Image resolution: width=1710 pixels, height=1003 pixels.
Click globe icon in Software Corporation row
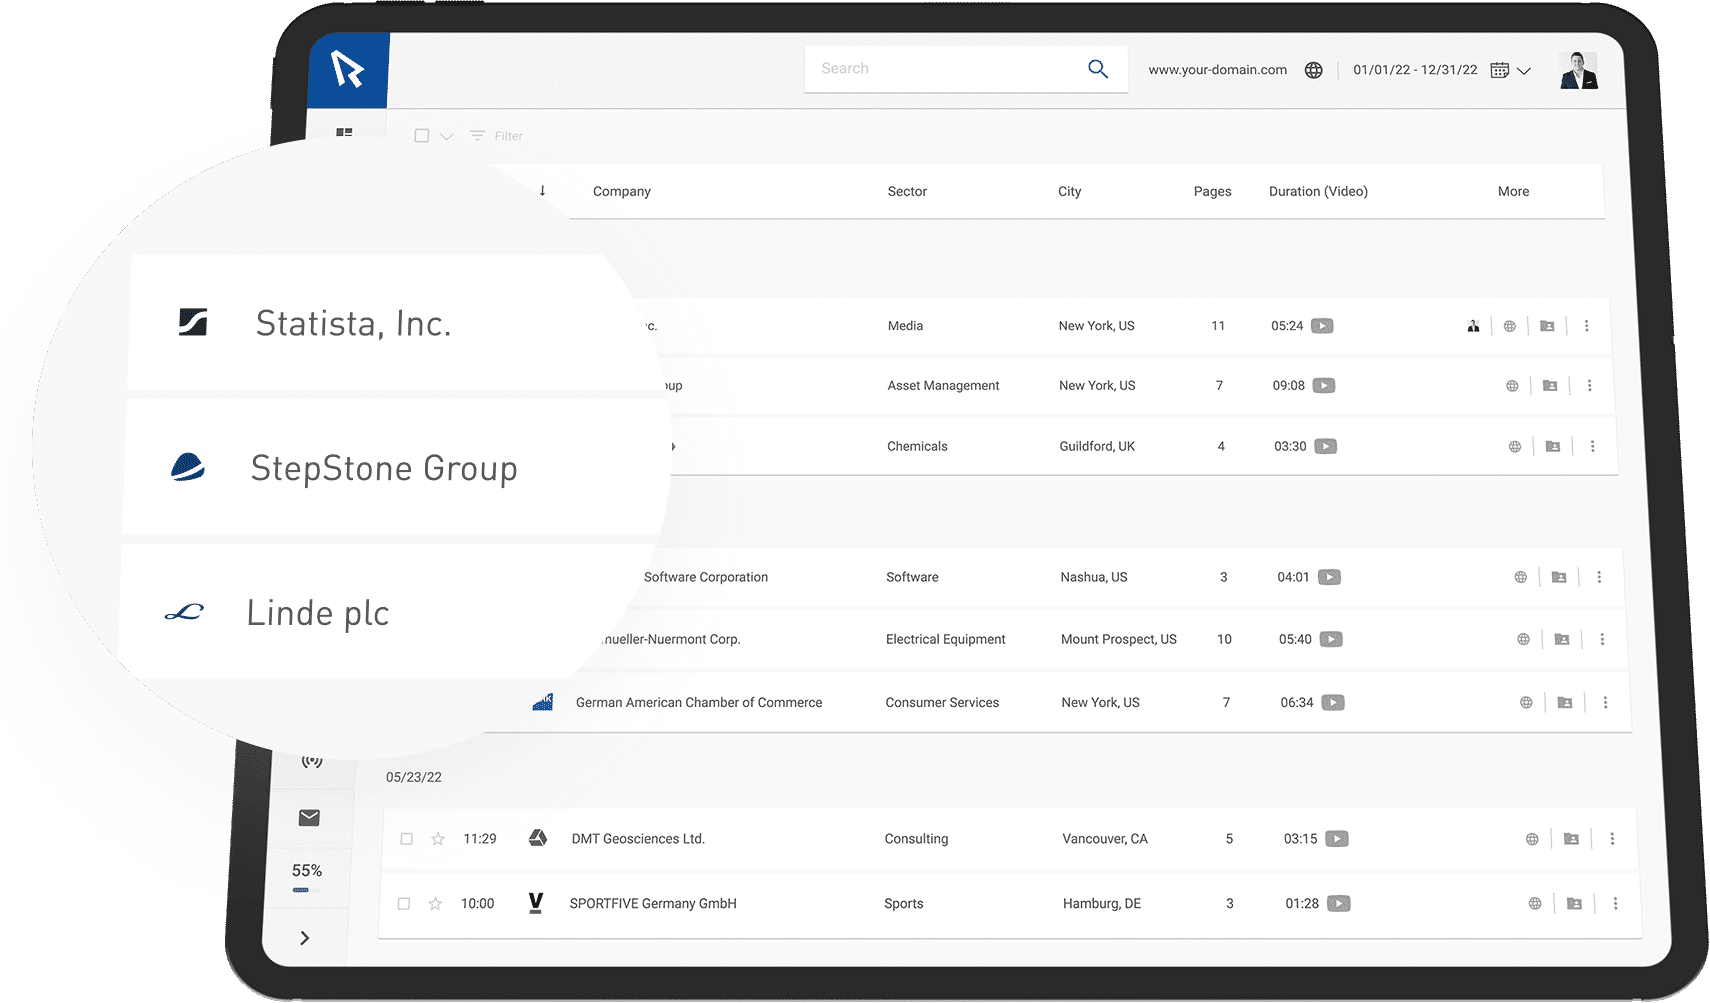tap(1521, 577)
